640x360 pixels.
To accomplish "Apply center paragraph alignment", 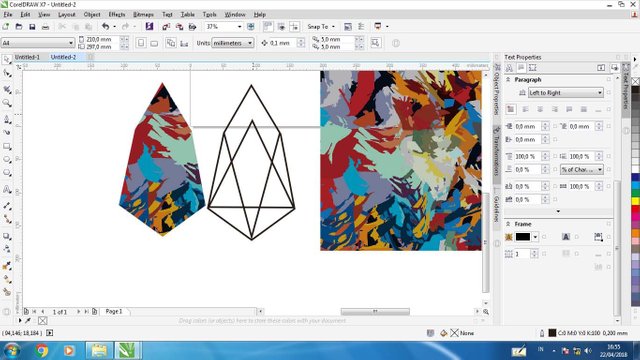I will (540, 109).
